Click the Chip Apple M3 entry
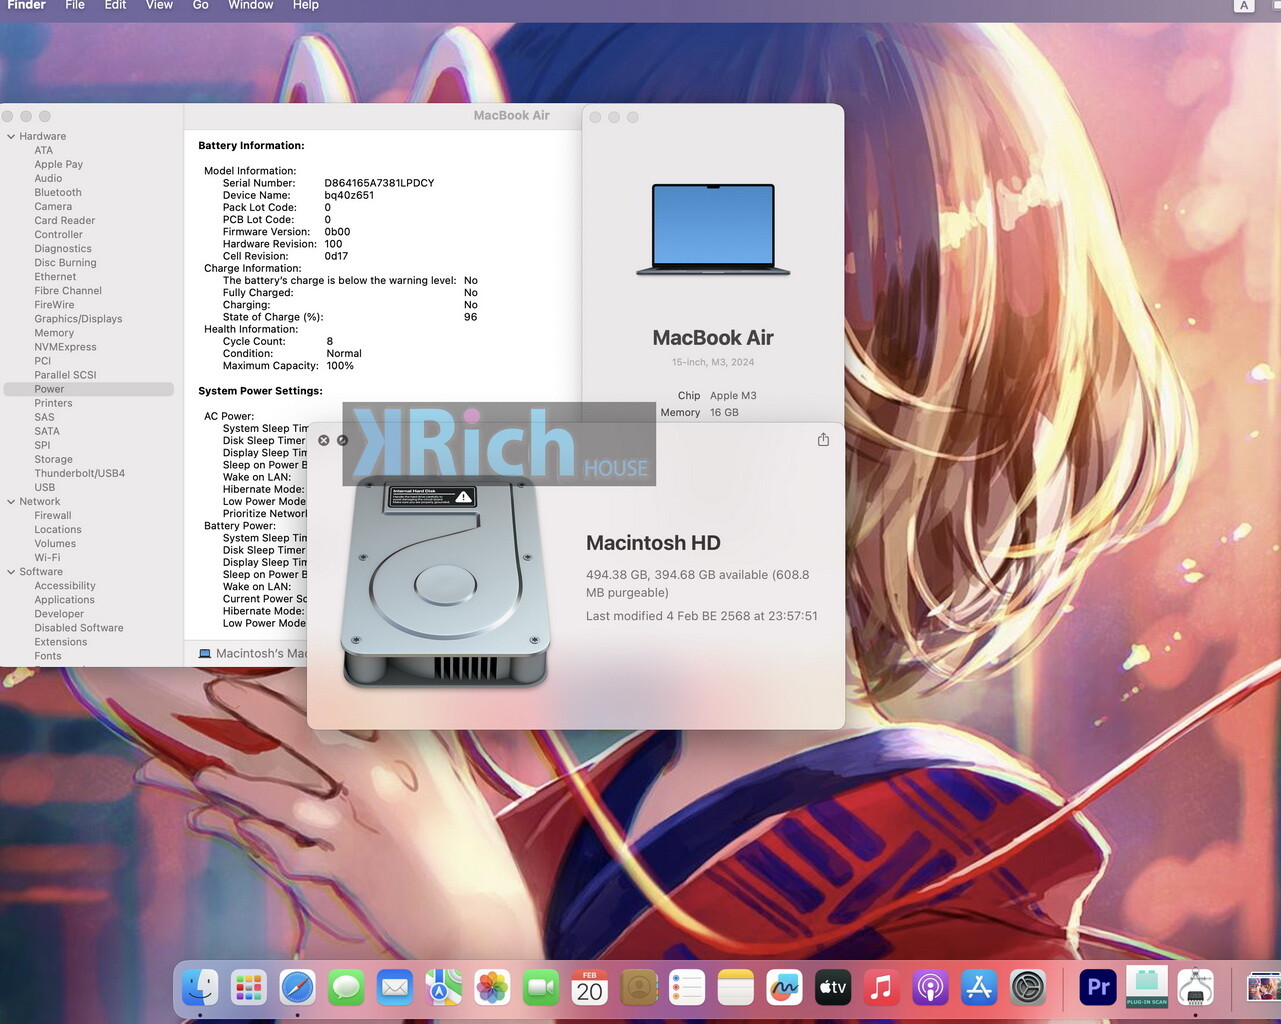 pos(717,396)
